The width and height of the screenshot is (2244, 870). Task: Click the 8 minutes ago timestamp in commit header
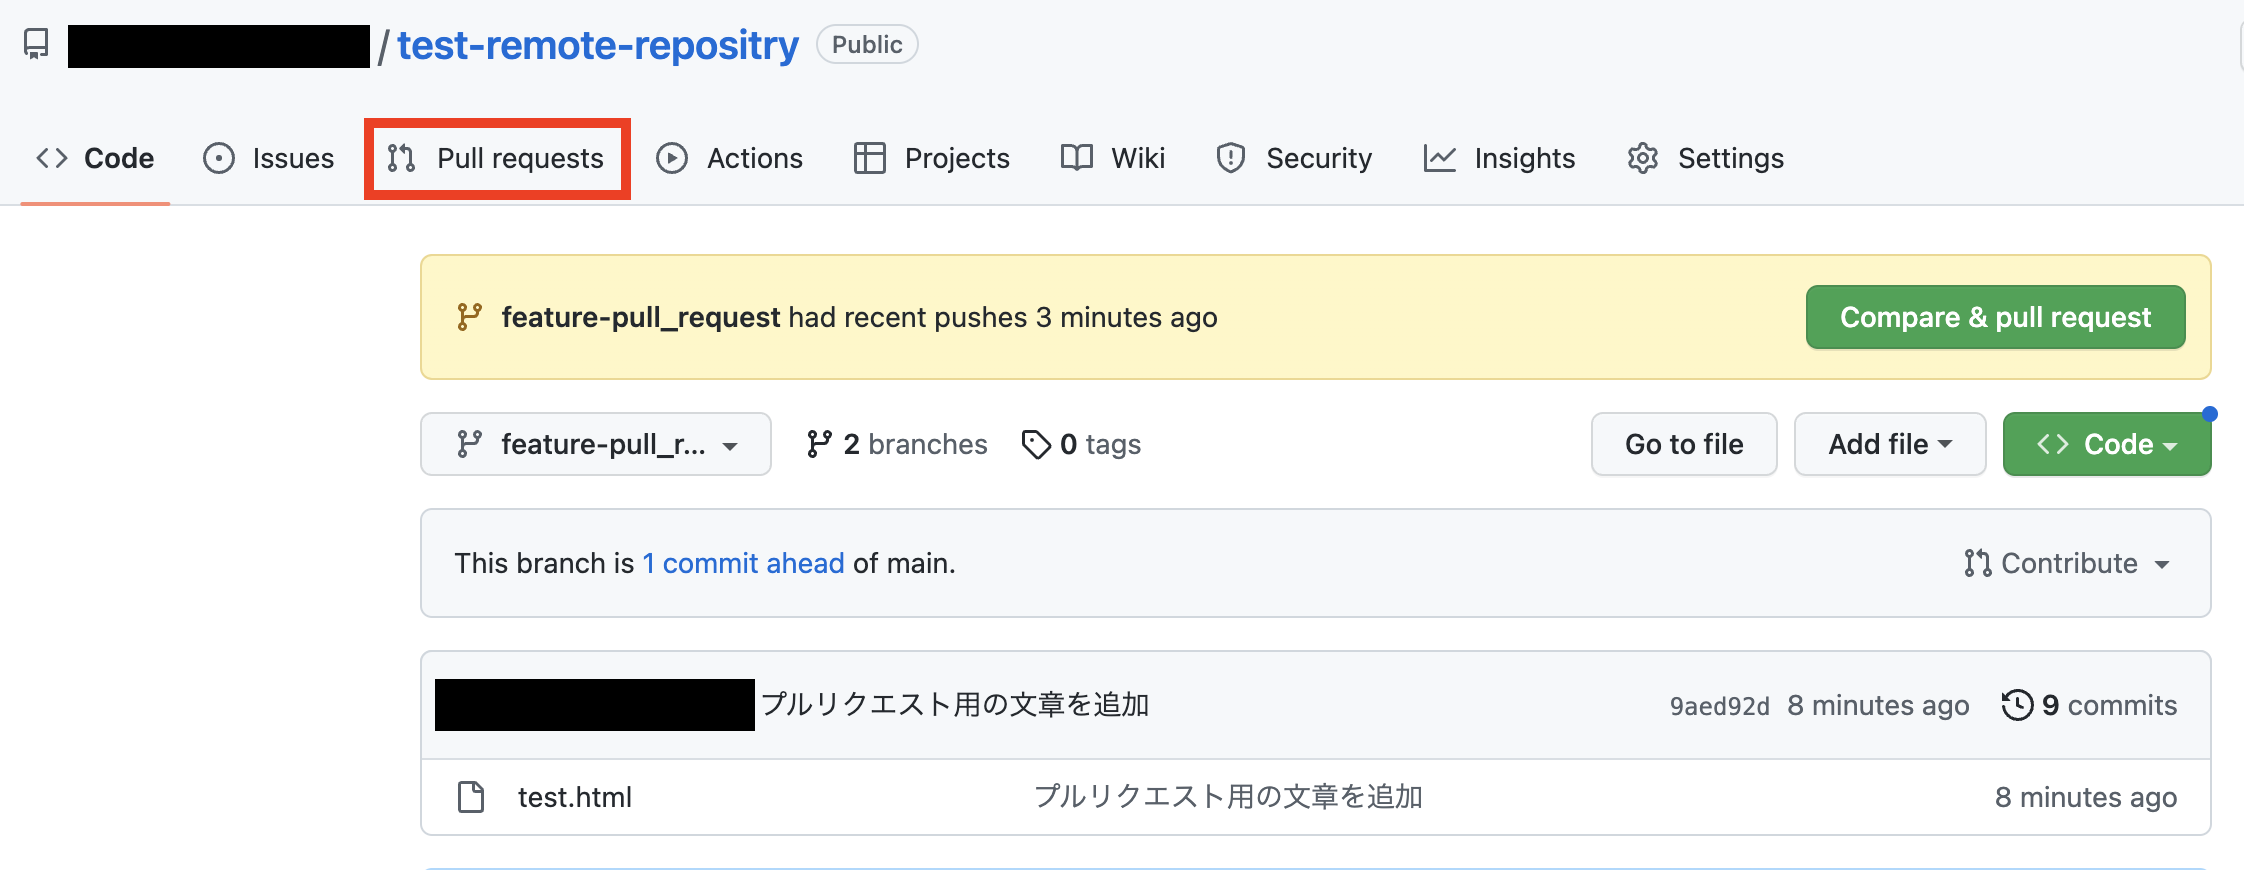(x=1878, y=706)
